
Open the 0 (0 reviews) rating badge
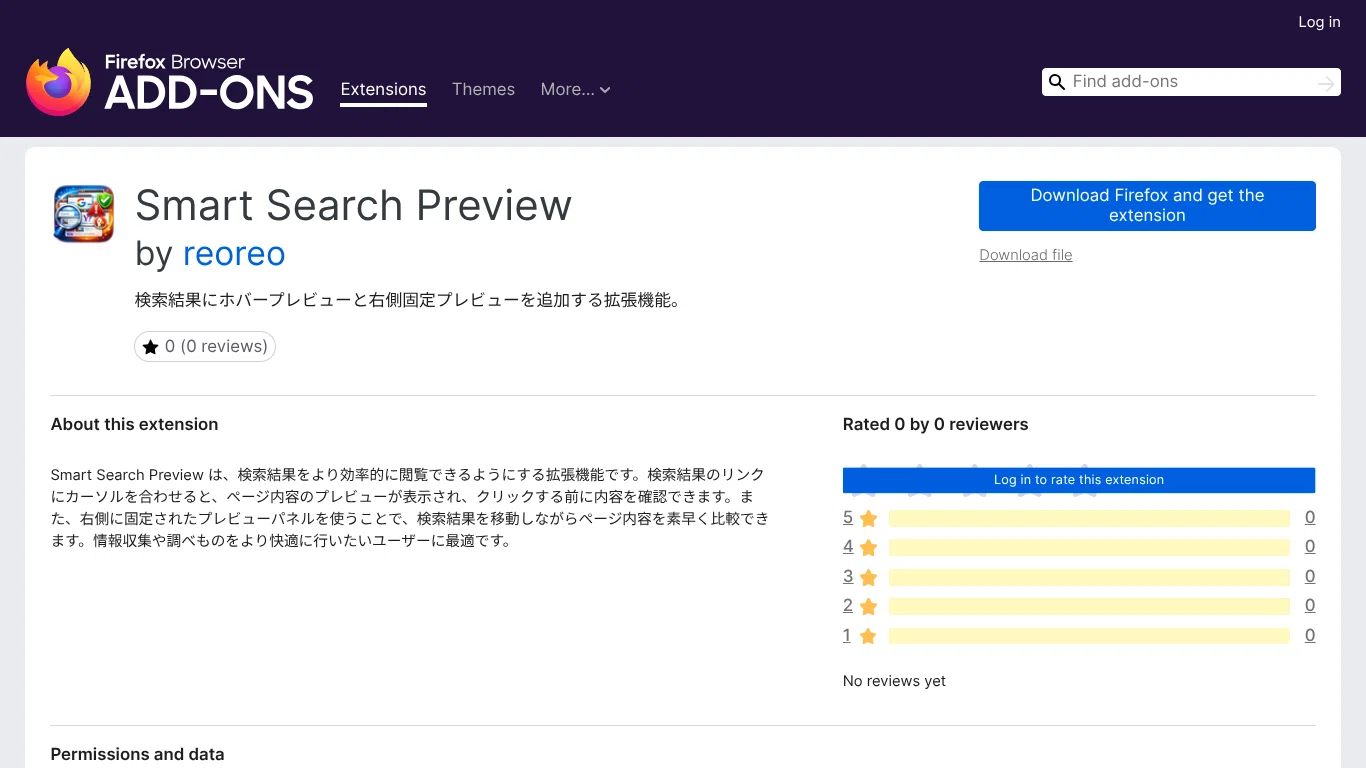pyautogui.click(x=205, y=347)
